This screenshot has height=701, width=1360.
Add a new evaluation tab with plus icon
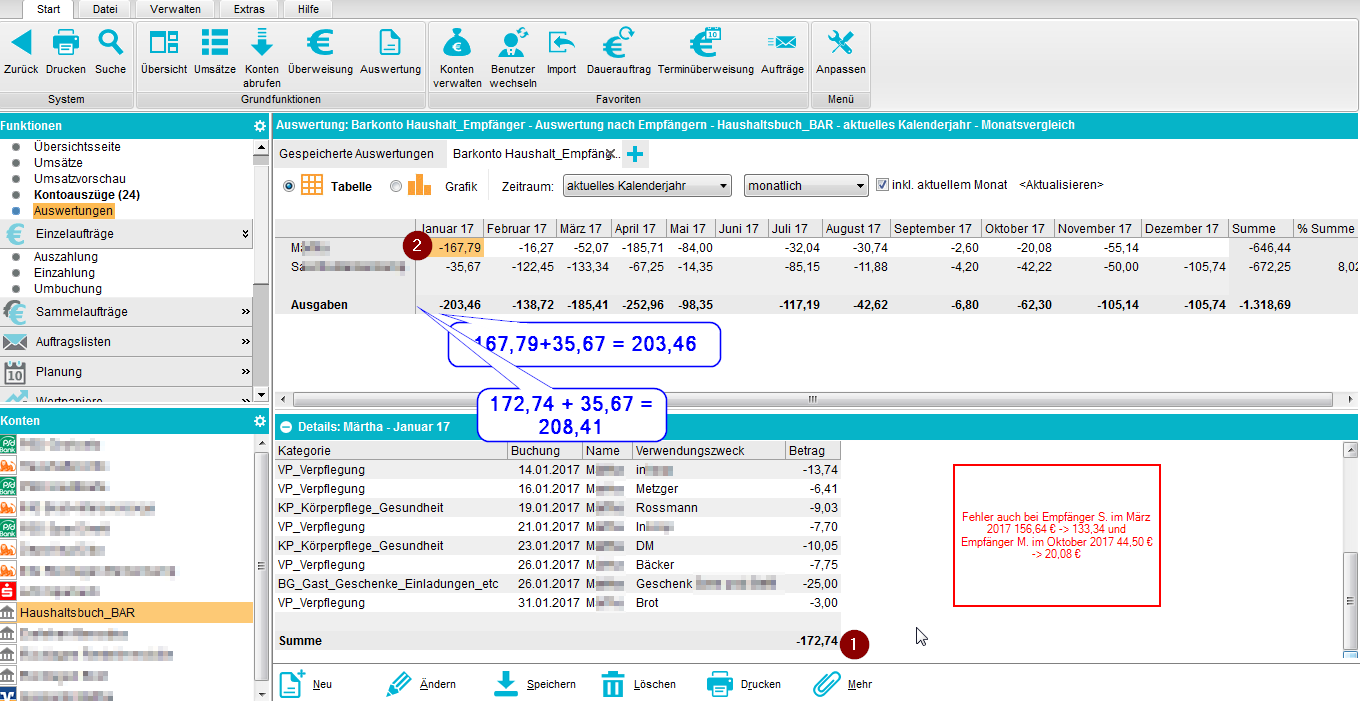pyautogui.click(x=635, y=154)
